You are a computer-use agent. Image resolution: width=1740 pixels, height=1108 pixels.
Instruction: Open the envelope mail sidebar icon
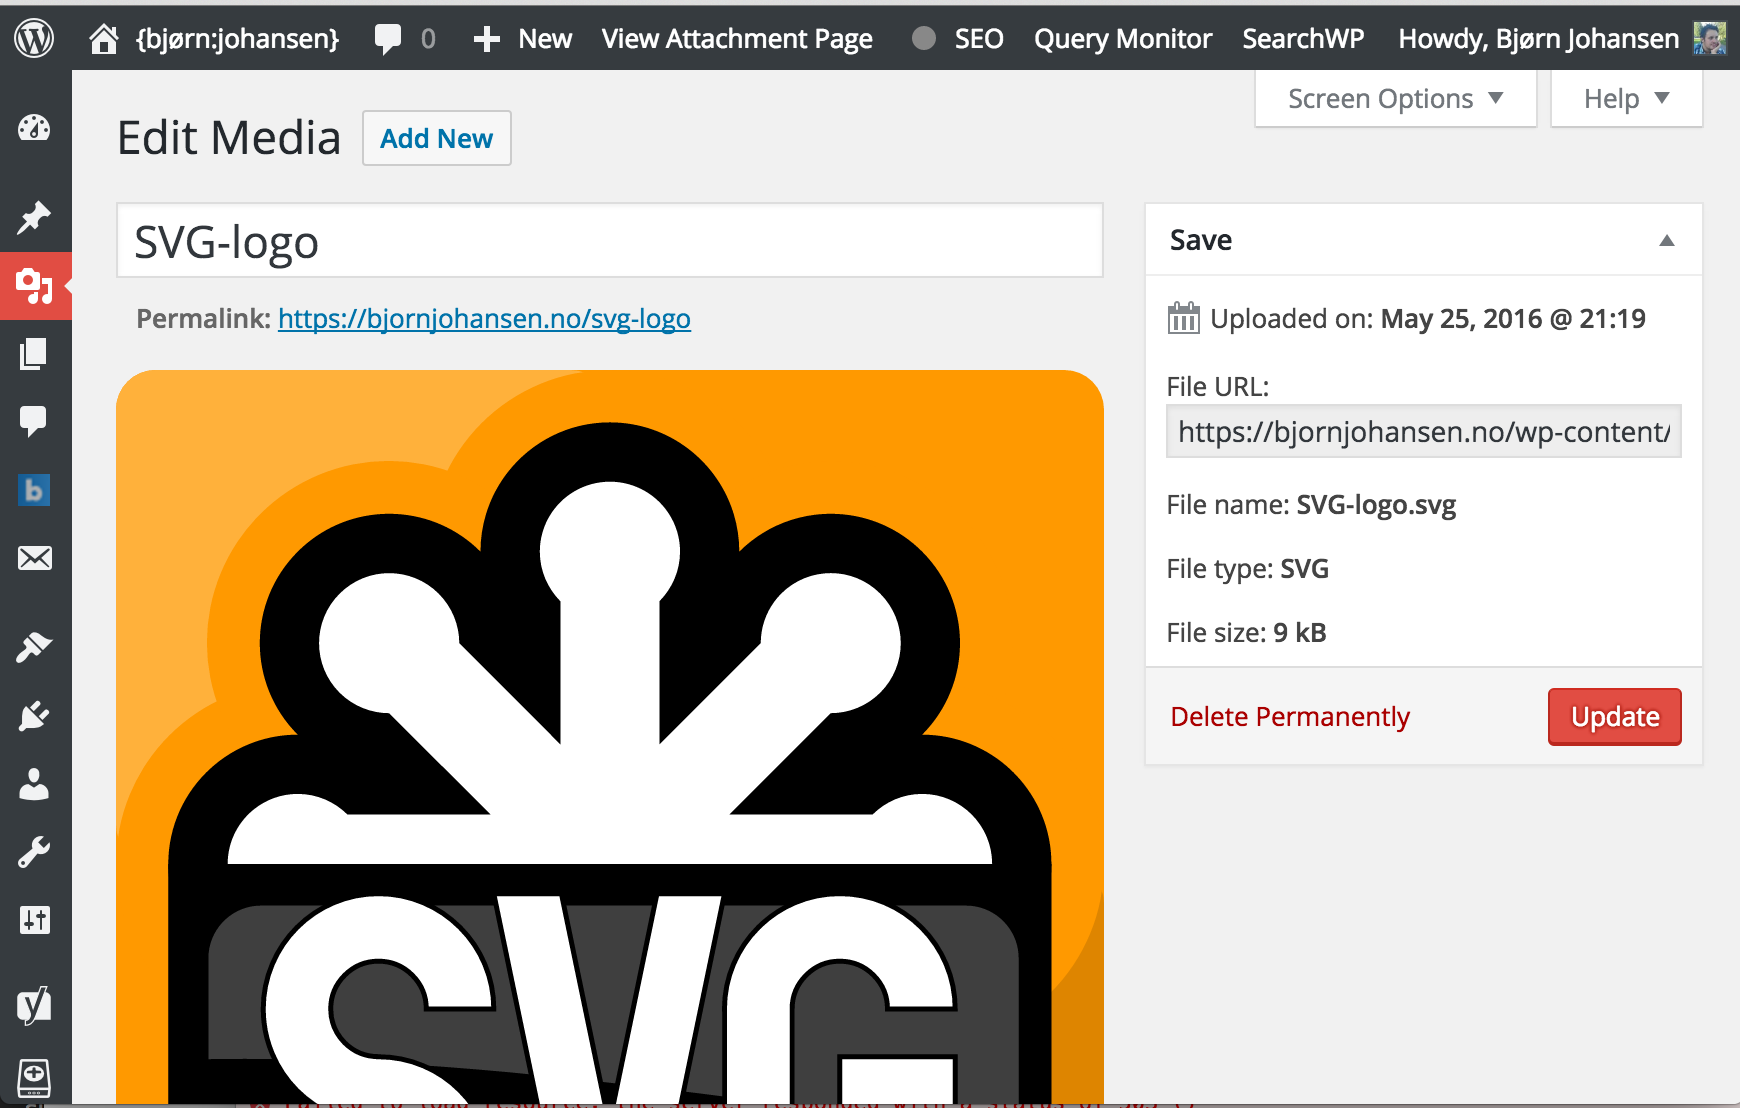[34, 558]
